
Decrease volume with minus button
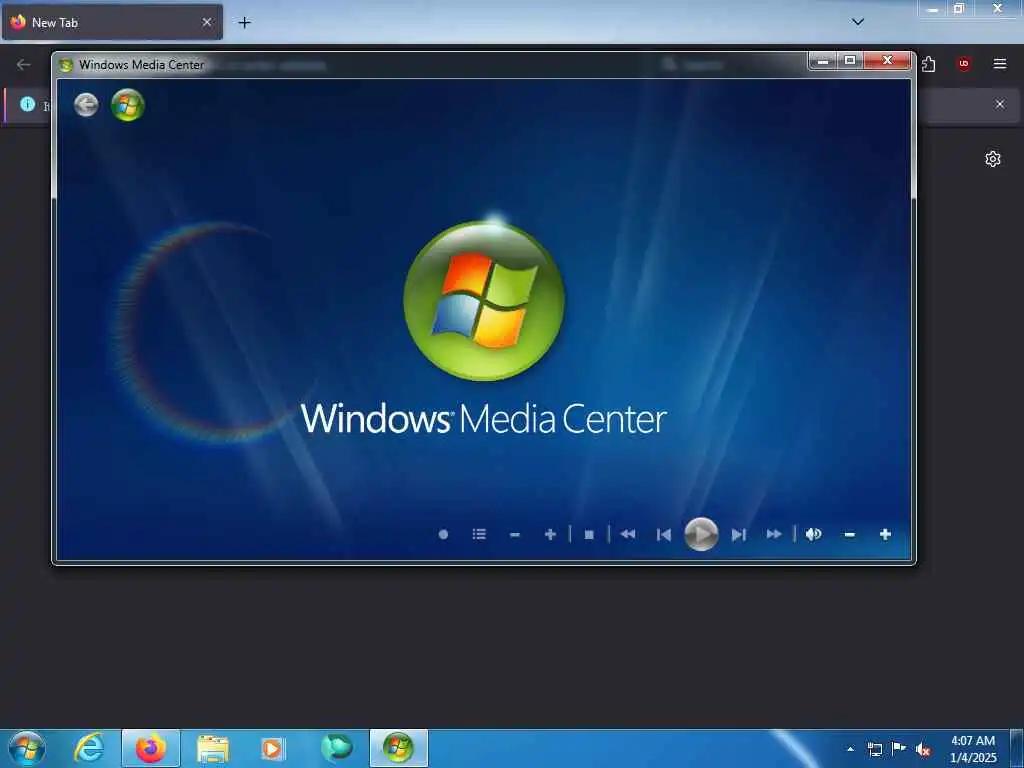point(850,535)
